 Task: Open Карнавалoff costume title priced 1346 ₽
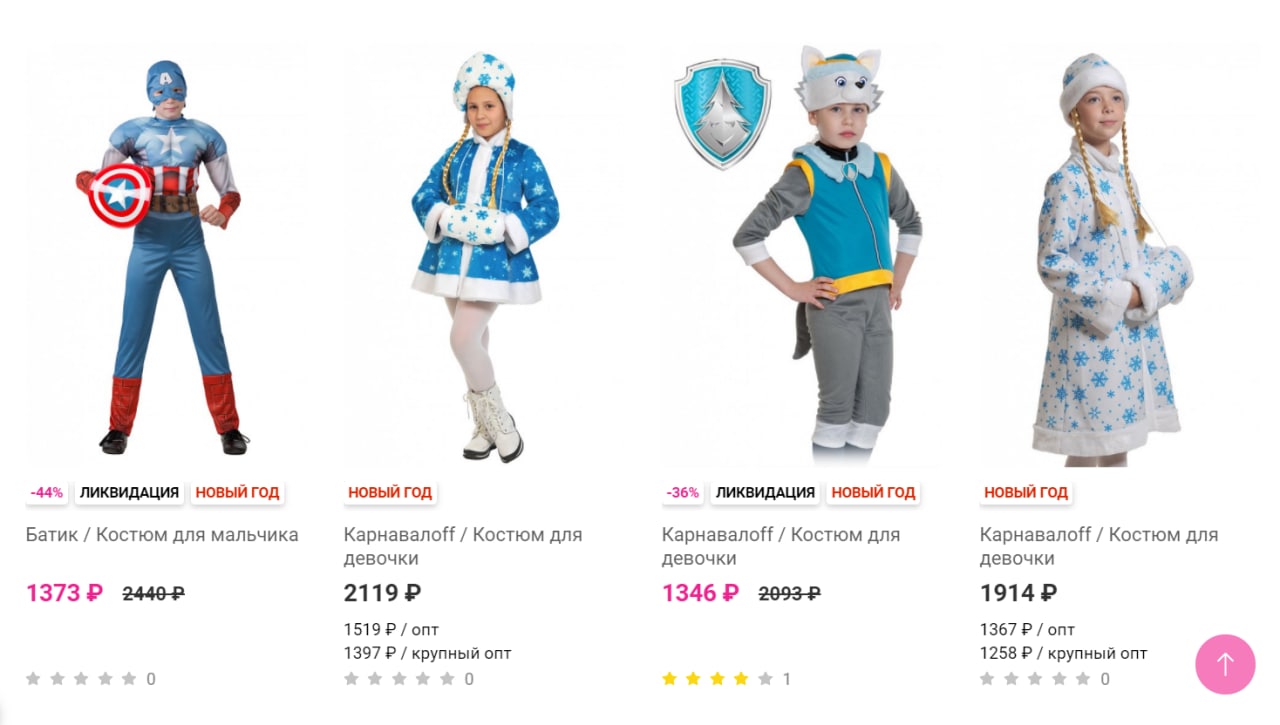(x=781, y=546)
